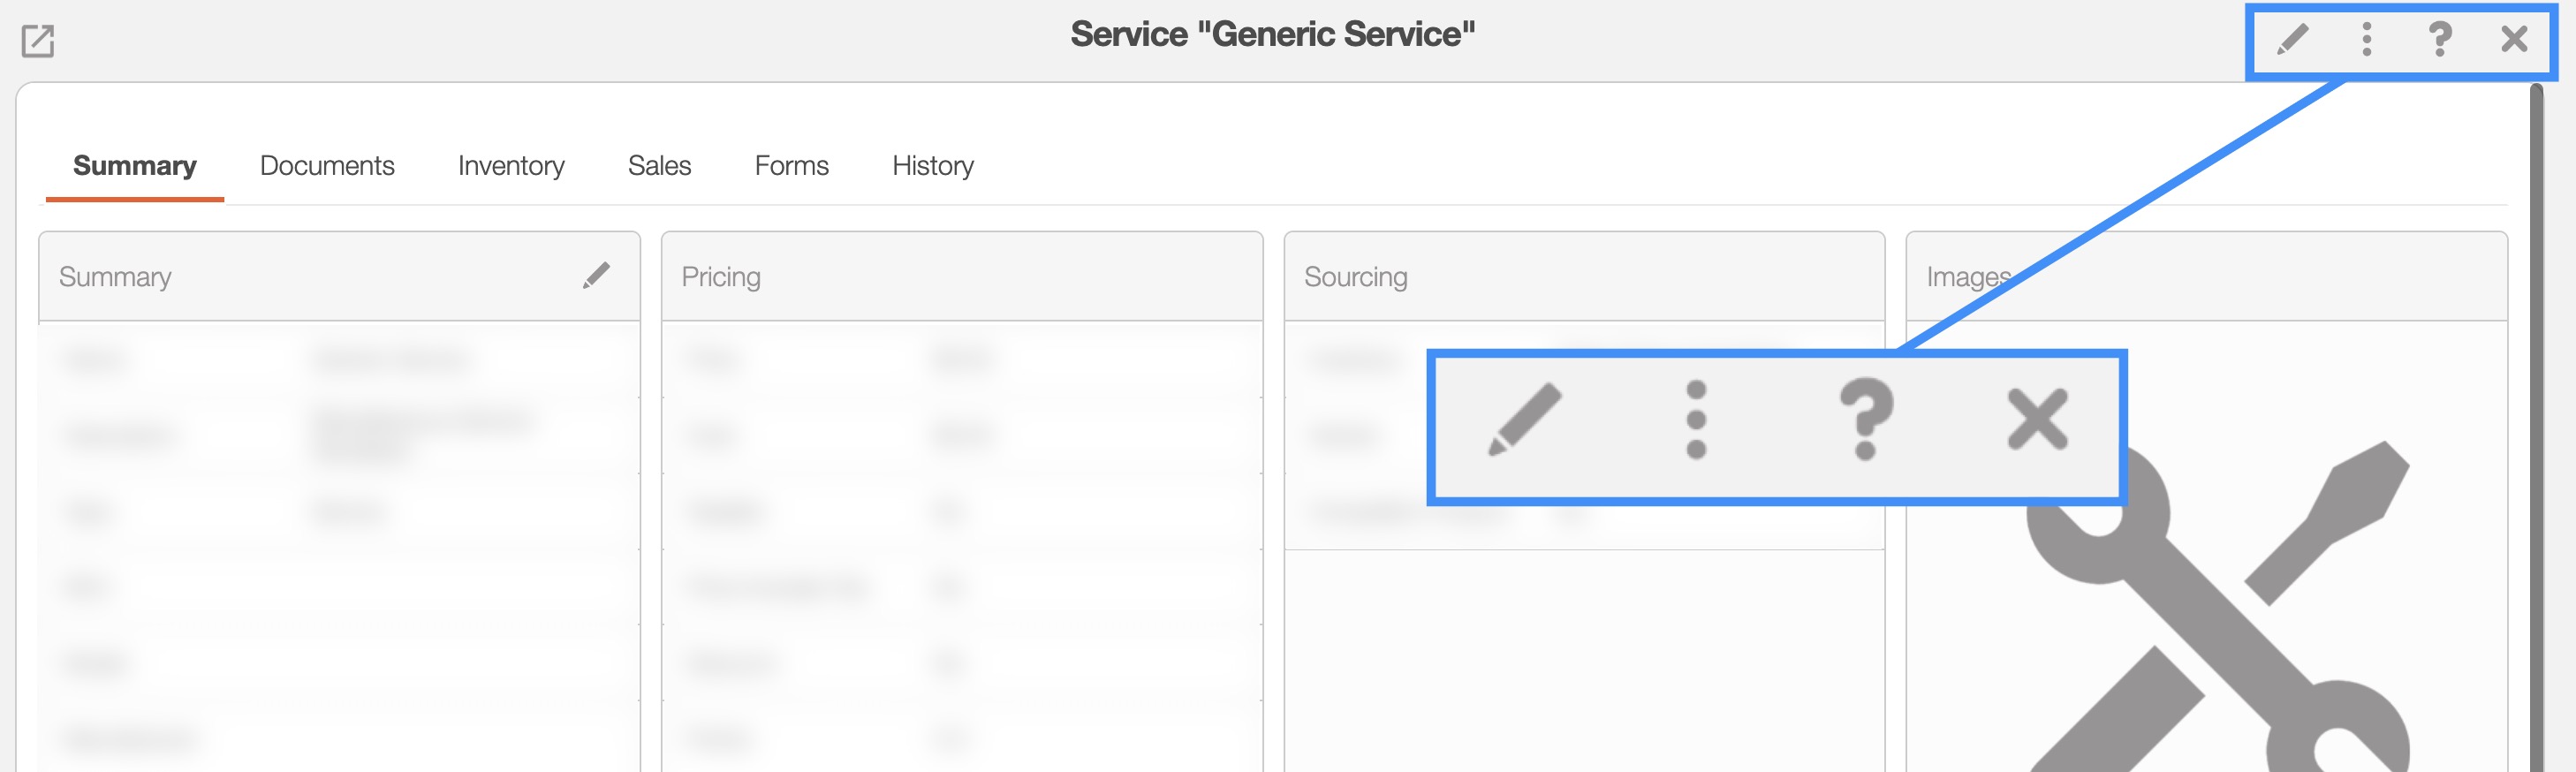Close the Generic Service dialog
This screenshot has width=2576, height=772.
(2514, 40)
